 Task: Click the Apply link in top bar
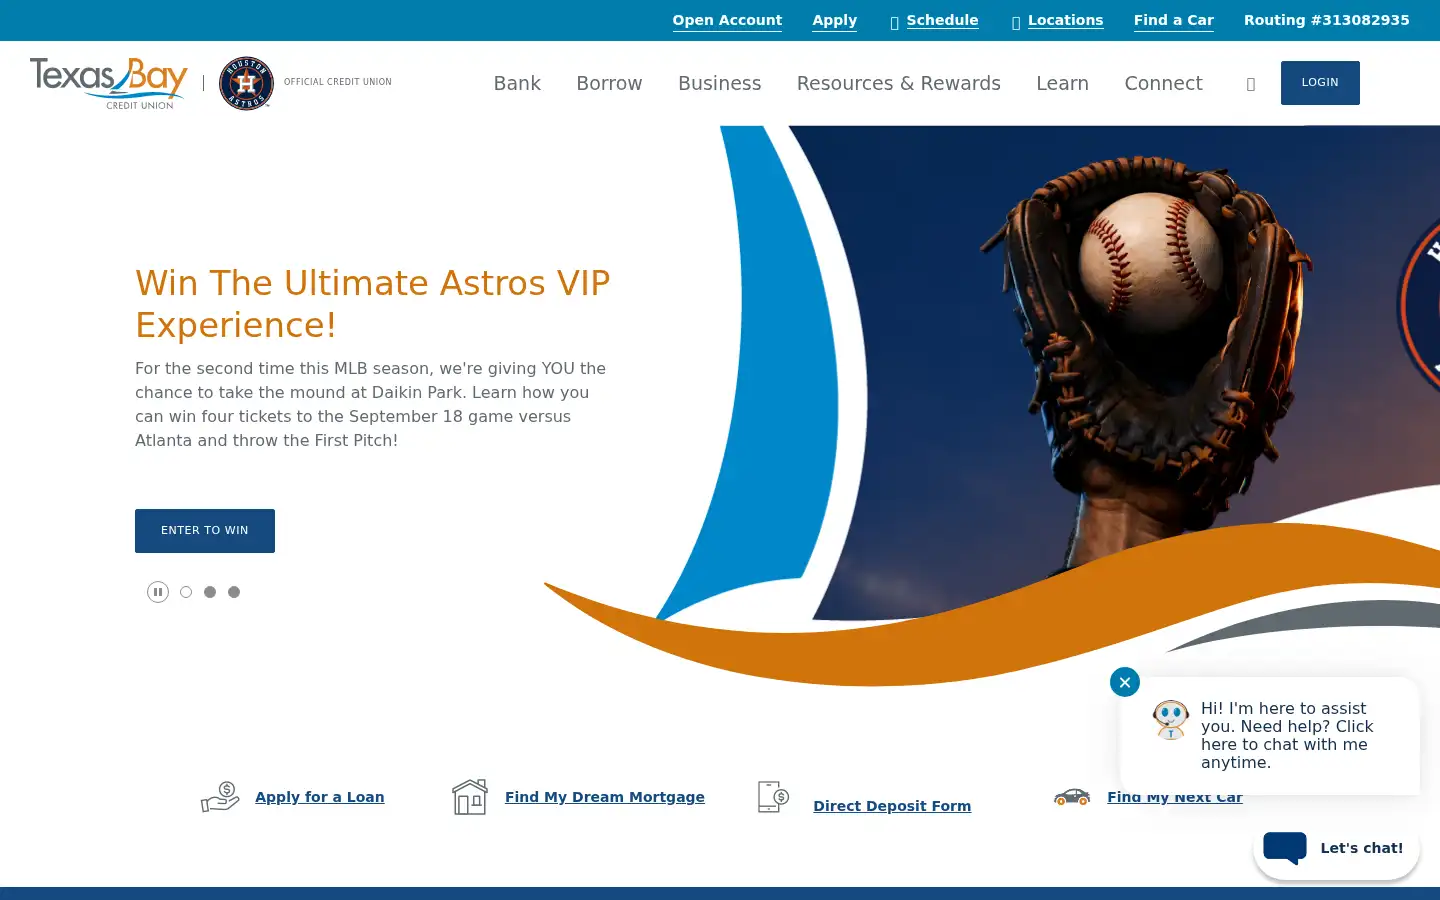coord(834,20)
